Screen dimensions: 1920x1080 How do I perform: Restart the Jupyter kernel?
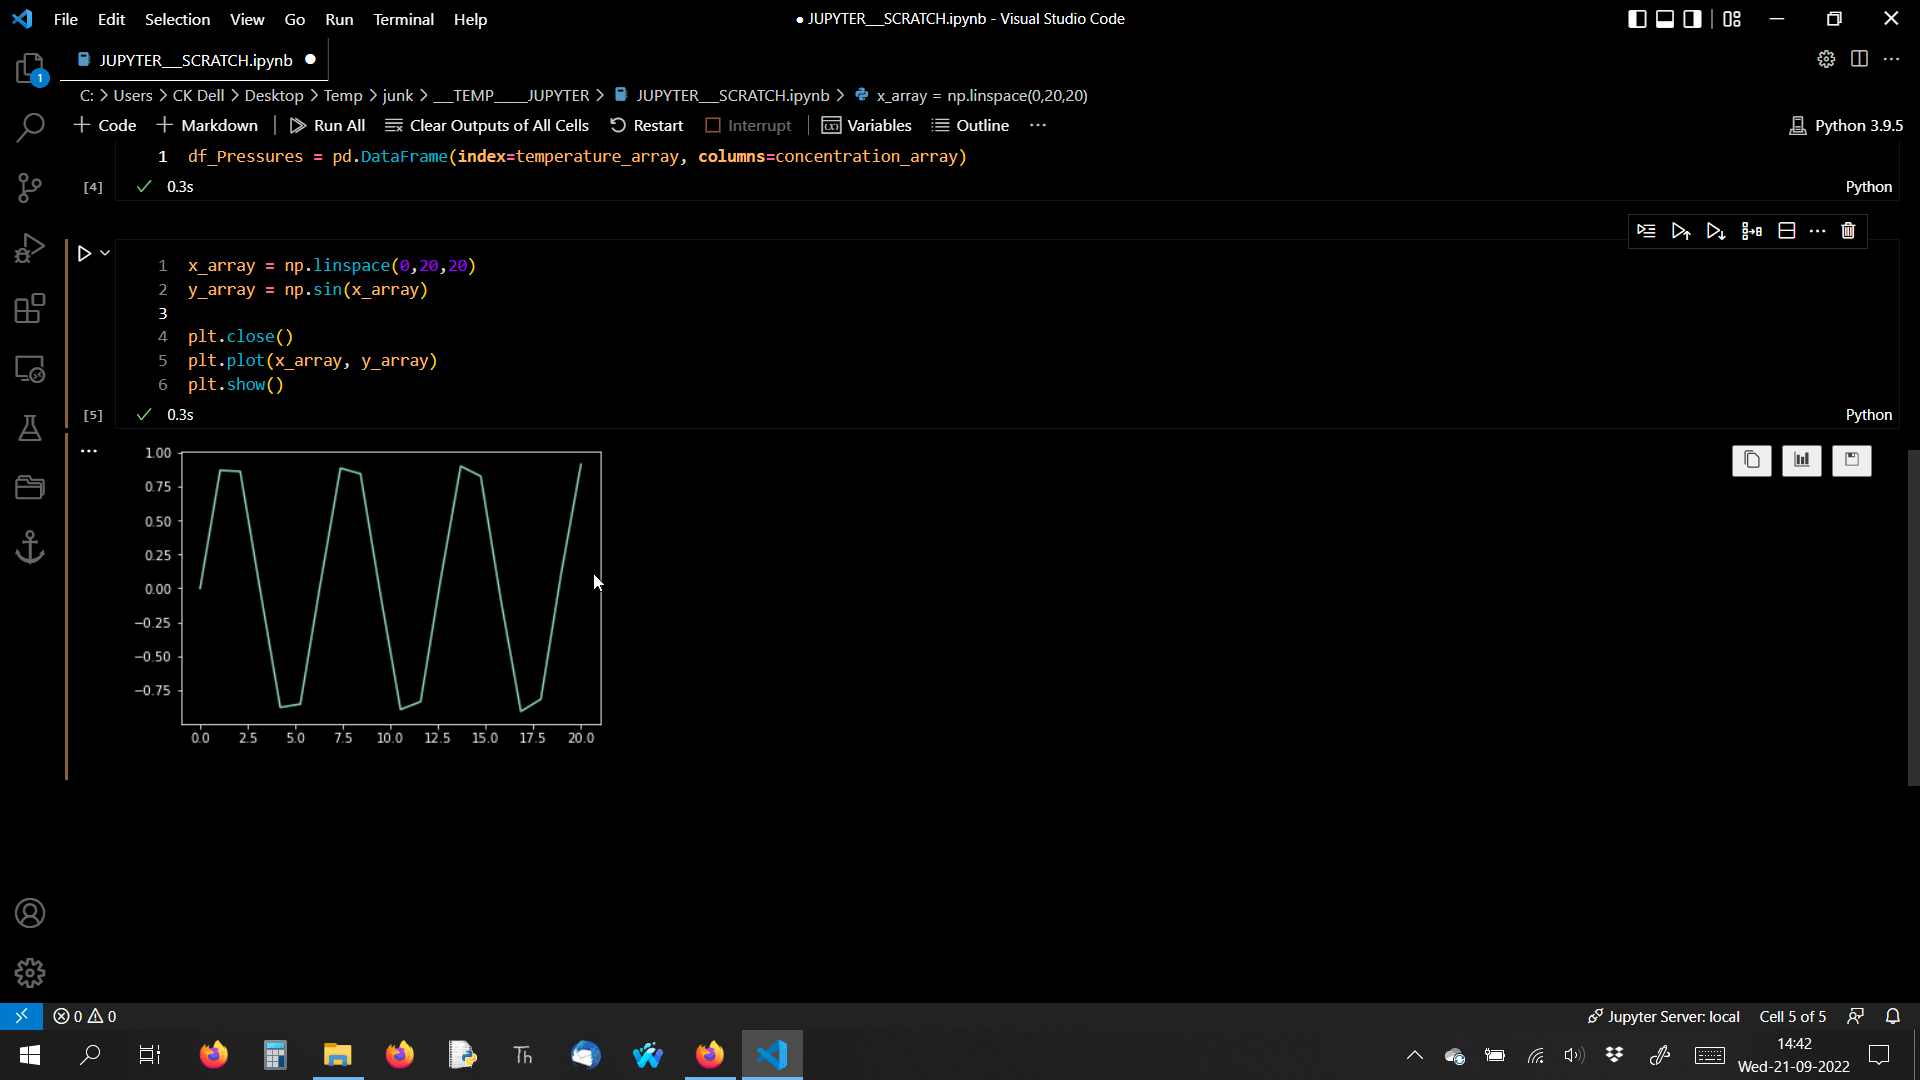646,125
